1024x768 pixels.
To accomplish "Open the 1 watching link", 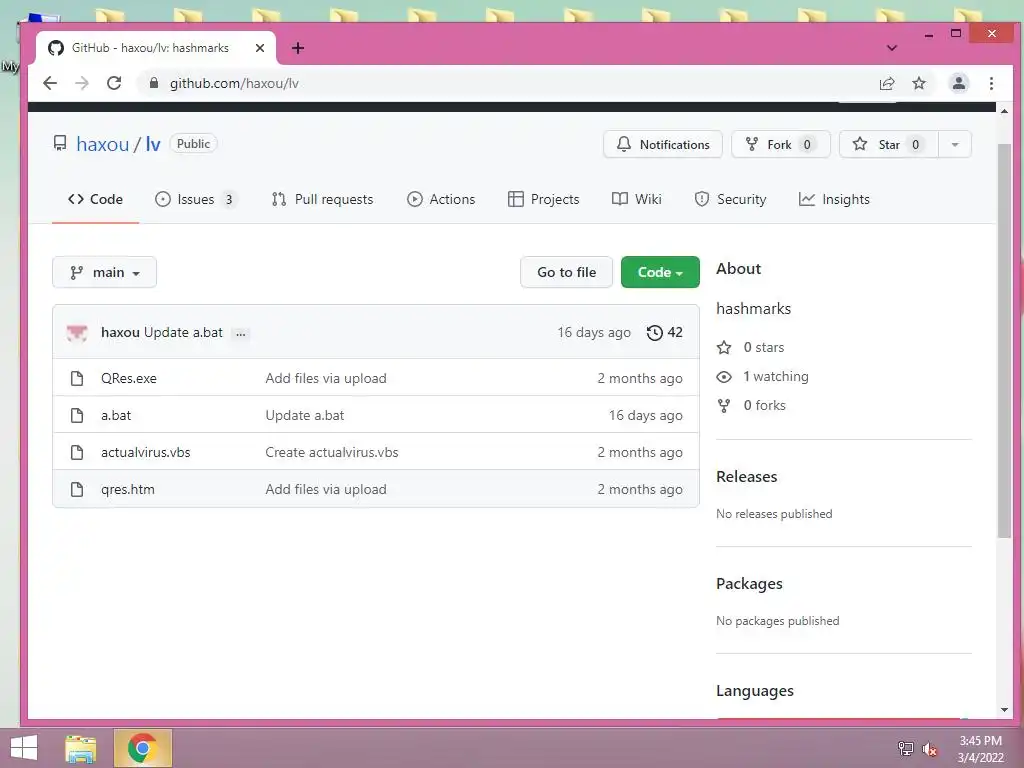I will pyautogui.click(x=763, y=376).
